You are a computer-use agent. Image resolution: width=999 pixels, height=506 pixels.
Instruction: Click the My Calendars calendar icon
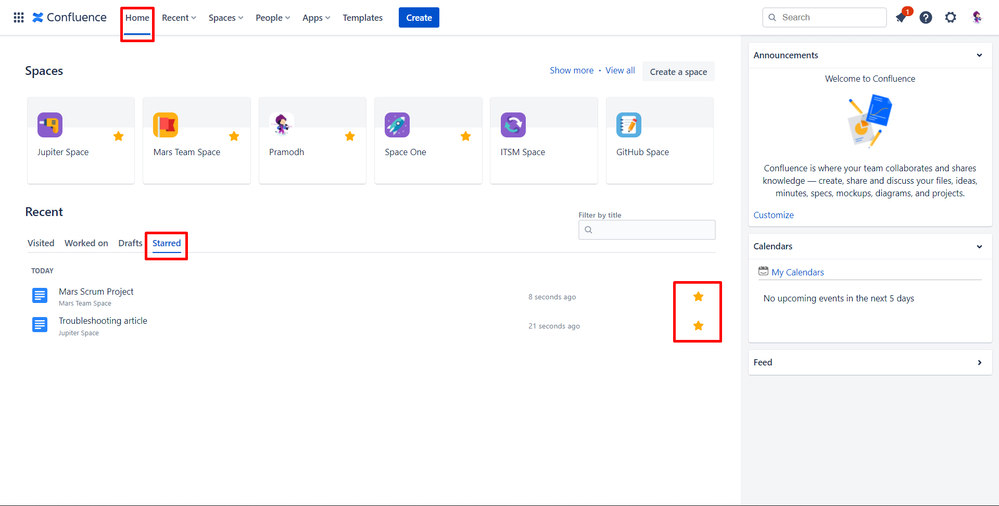point(763,271)
